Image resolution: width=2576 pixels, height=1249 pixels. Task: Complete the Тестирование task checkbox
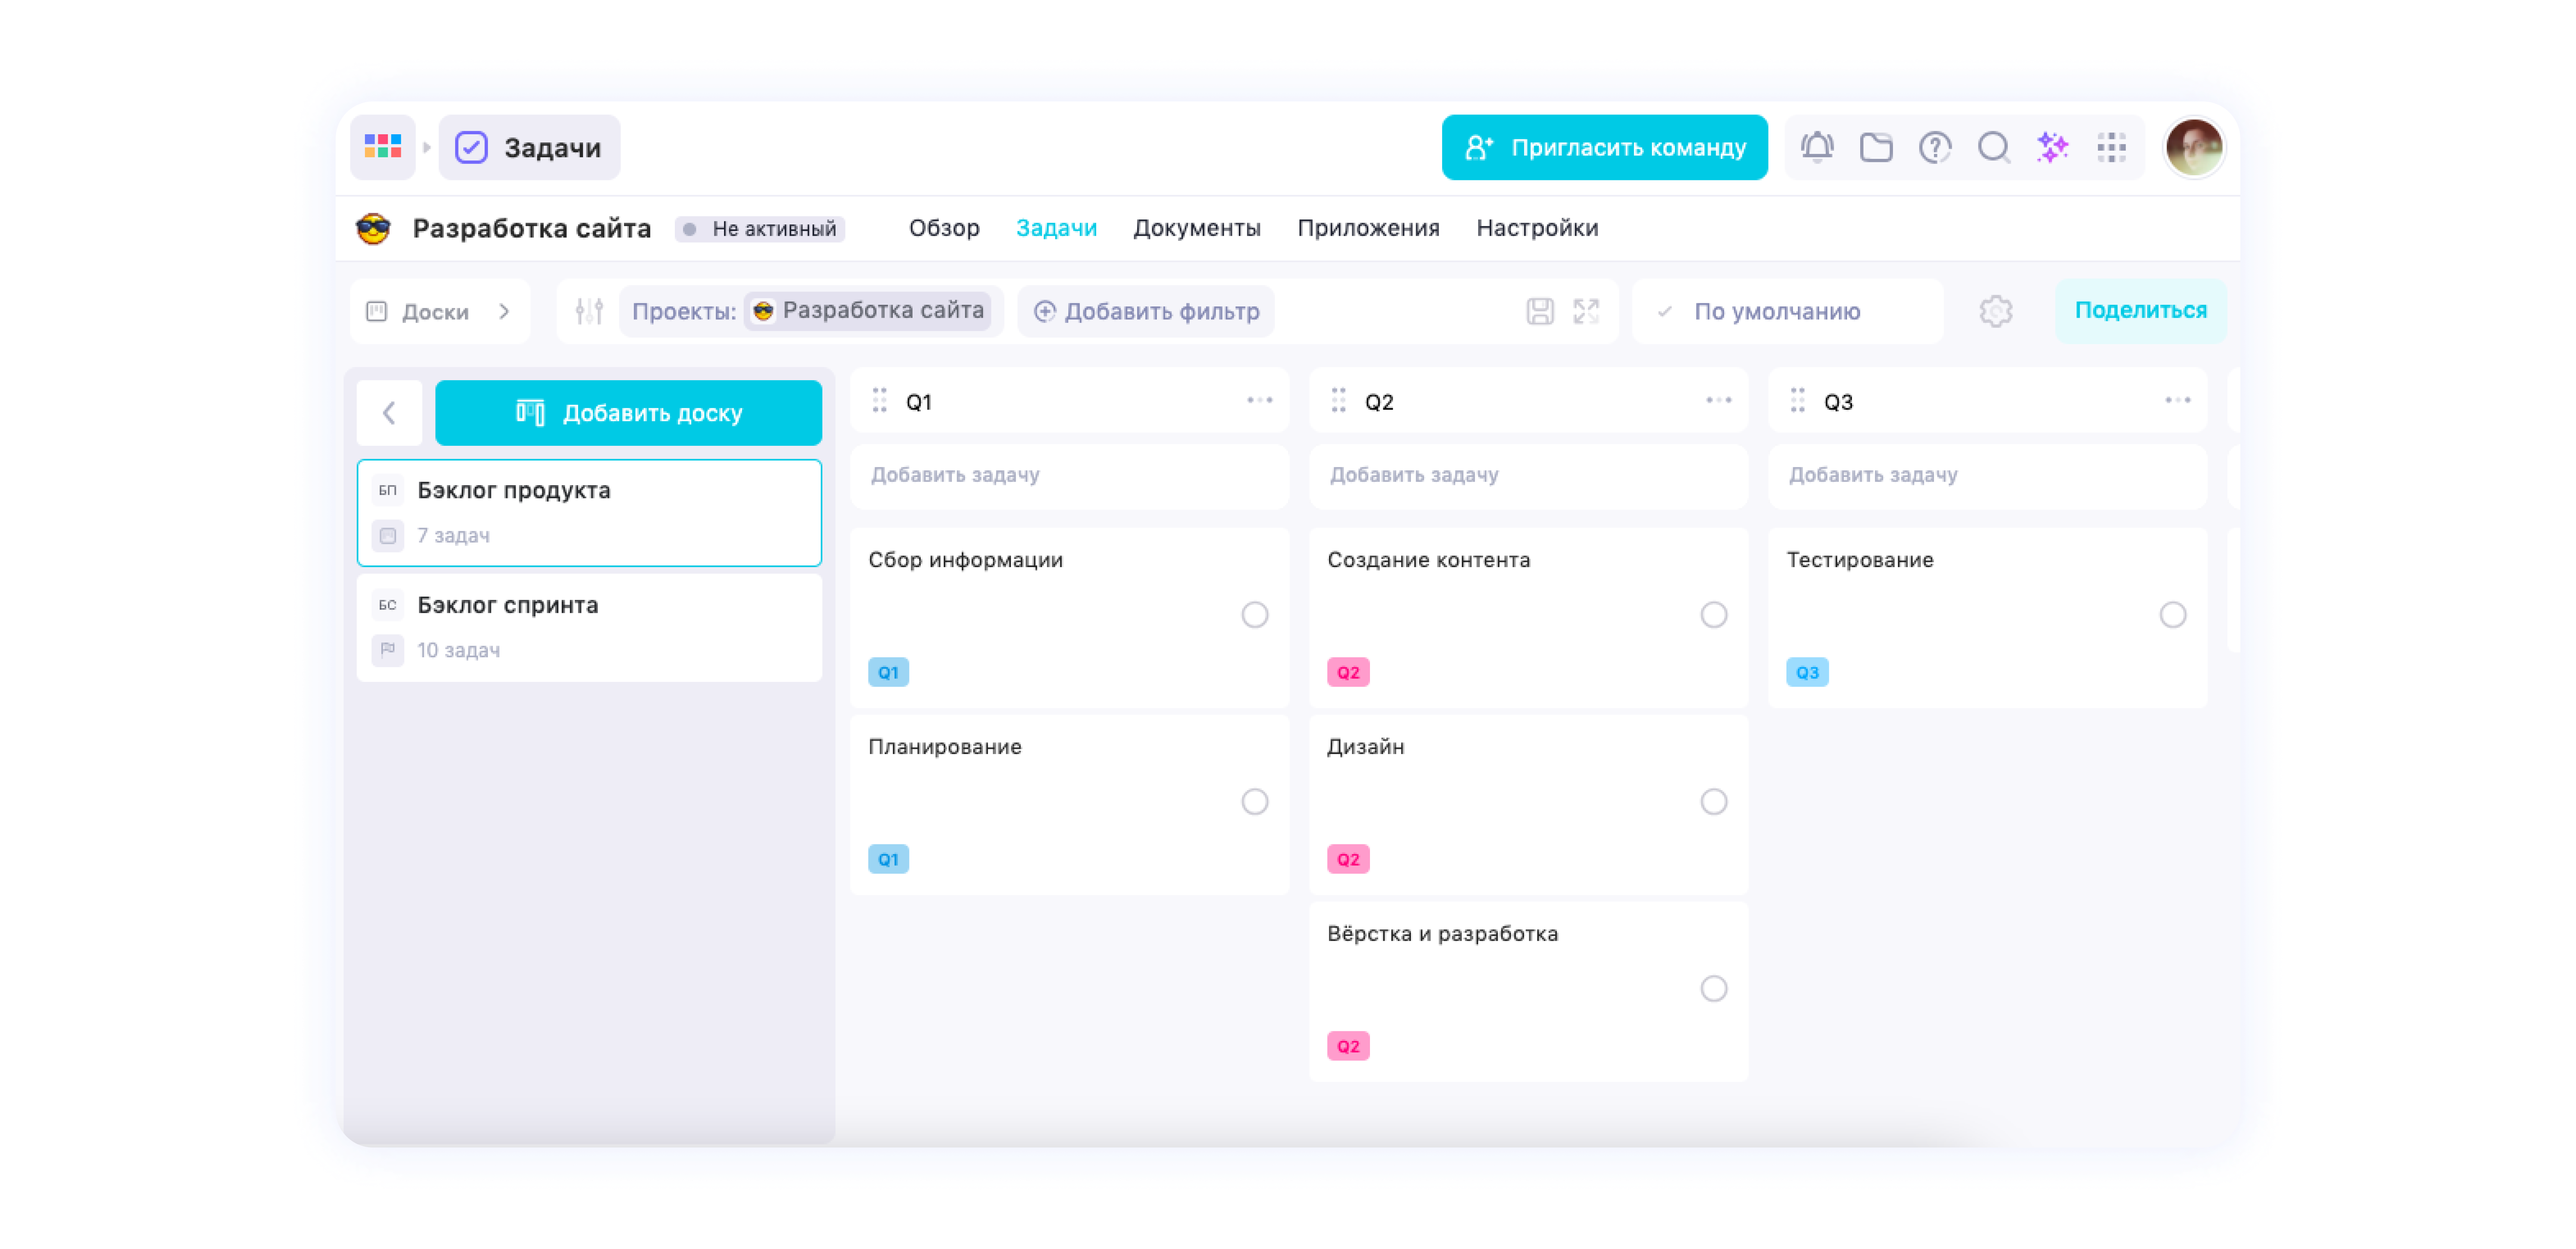tap(2172, 615)
